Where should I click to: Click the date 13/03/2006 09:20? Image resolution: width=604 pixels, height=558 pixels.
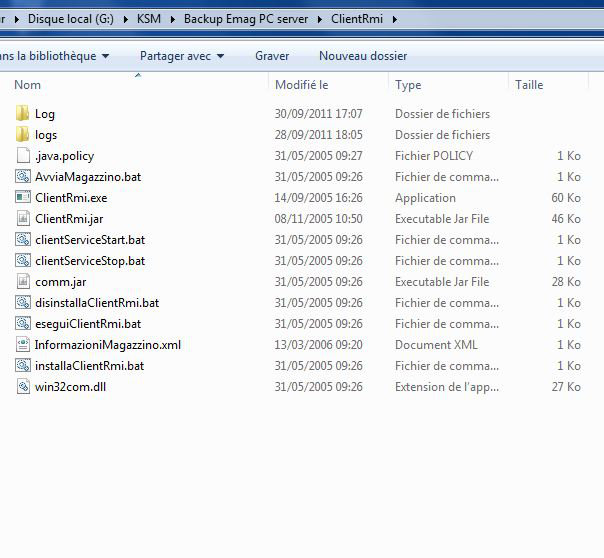(318, 345)
